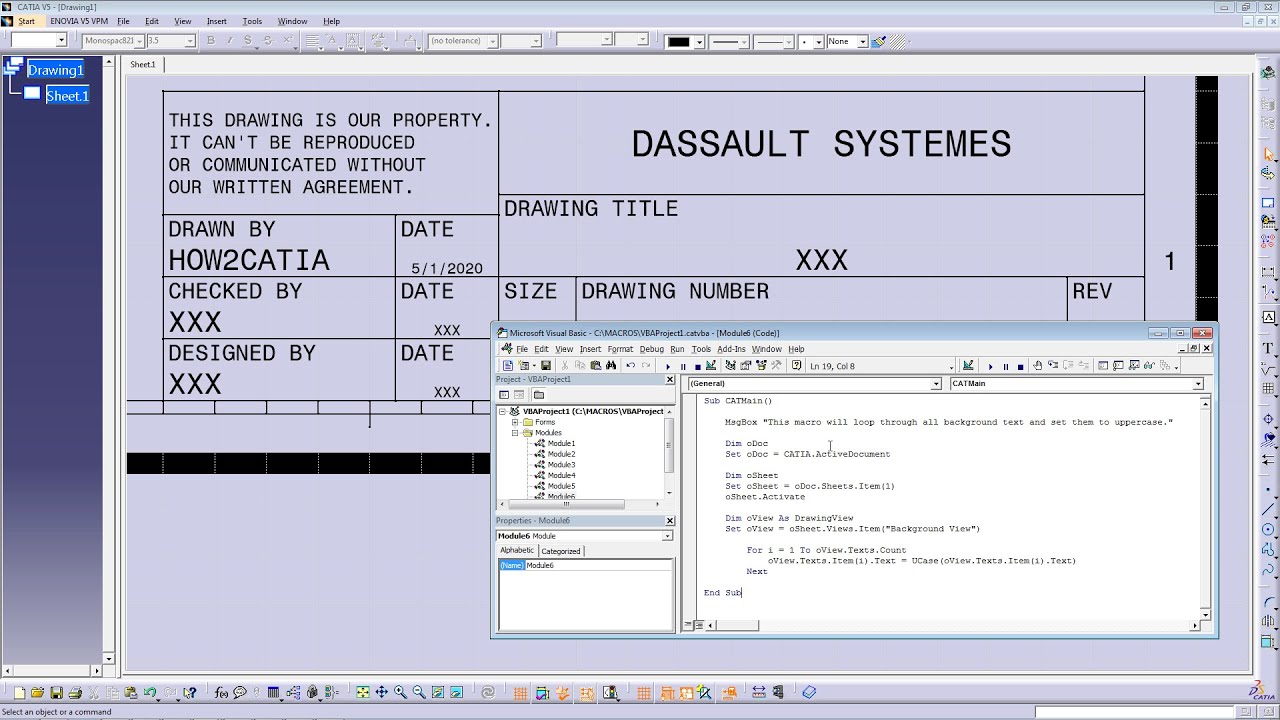Click the painter format brush icon in top toolbar
This screenshot has width=1280, height=720.
878,42
